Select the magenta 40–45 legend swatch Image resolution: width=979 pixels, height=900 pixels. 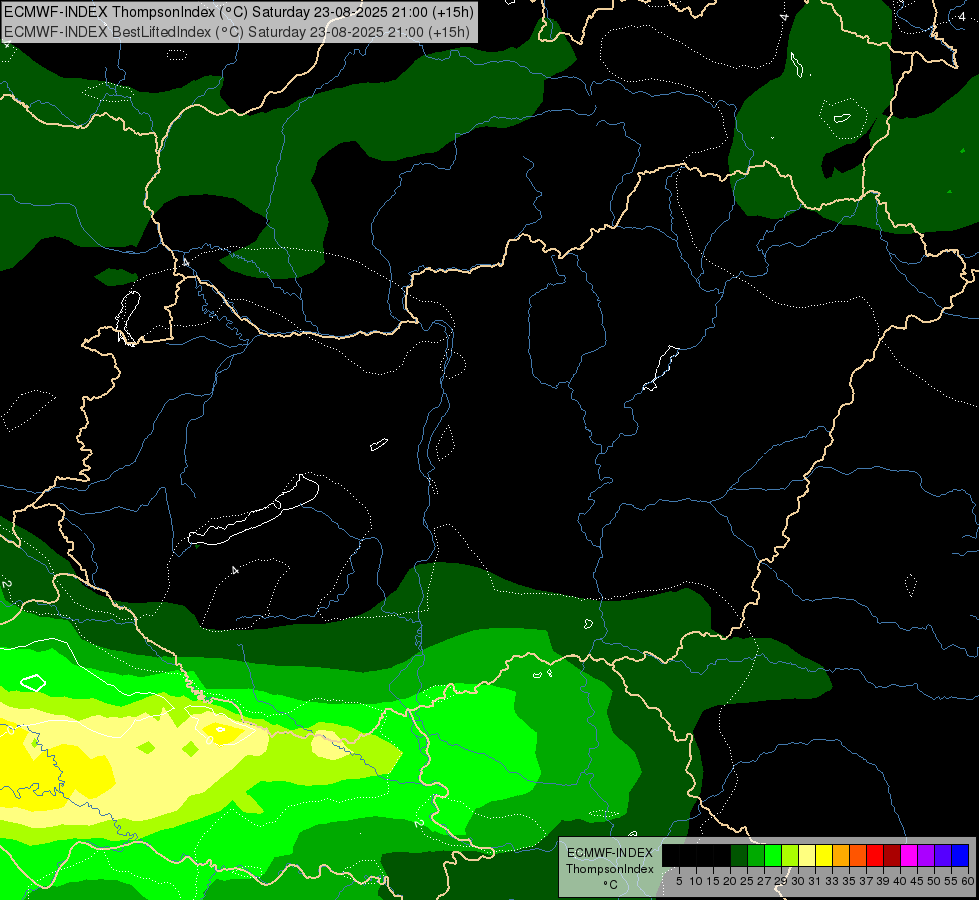(910, 855)
